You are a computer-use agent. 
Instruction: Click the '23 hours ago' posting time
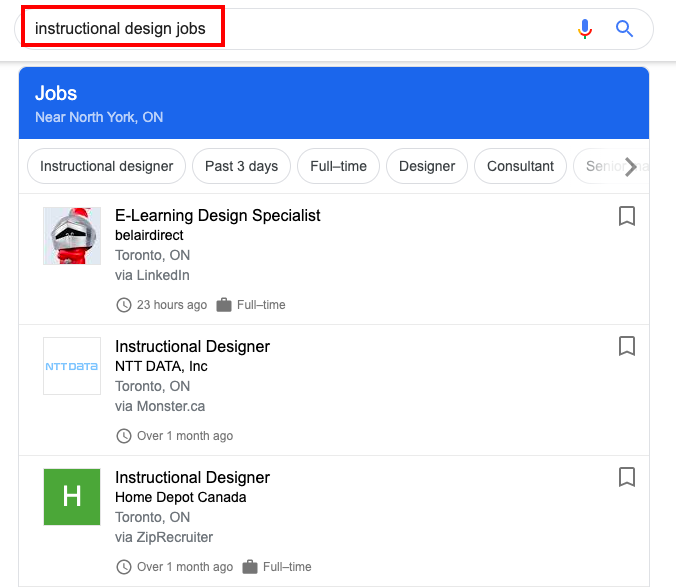(x=172, y=305)
